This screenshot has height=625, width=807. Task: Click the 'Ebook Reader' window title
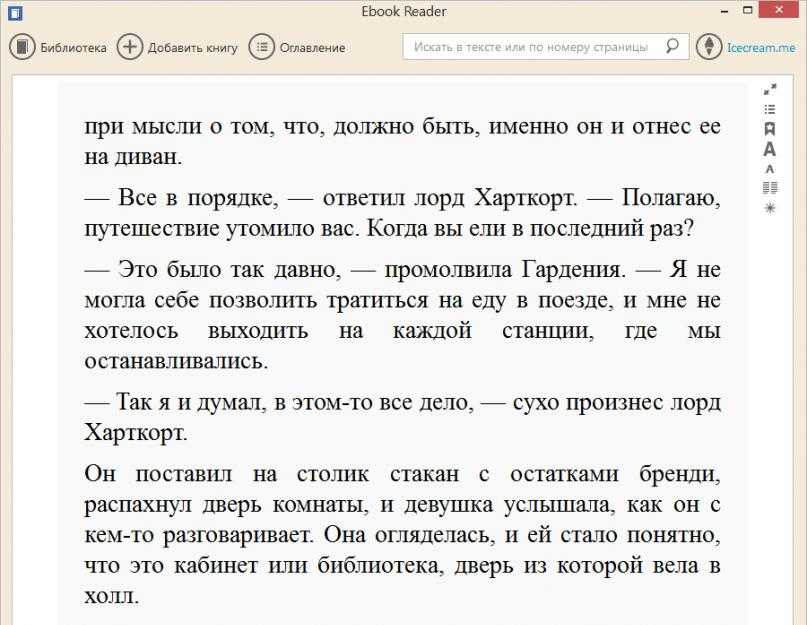(x=404, y=11)
